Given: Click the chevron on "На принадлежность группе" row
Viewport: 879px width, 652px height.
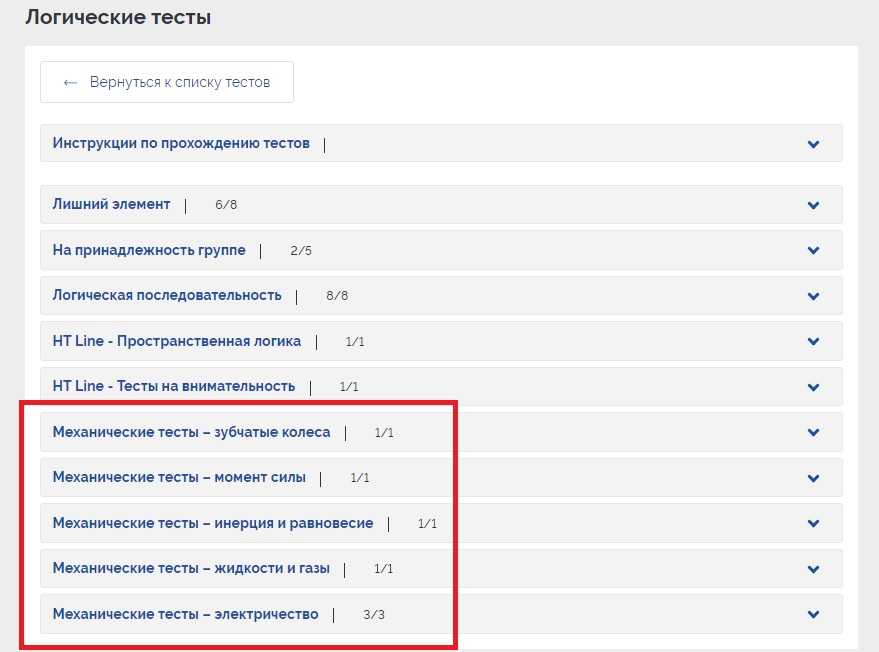Looking at the screenshot, I should click(x=813, y=251).
